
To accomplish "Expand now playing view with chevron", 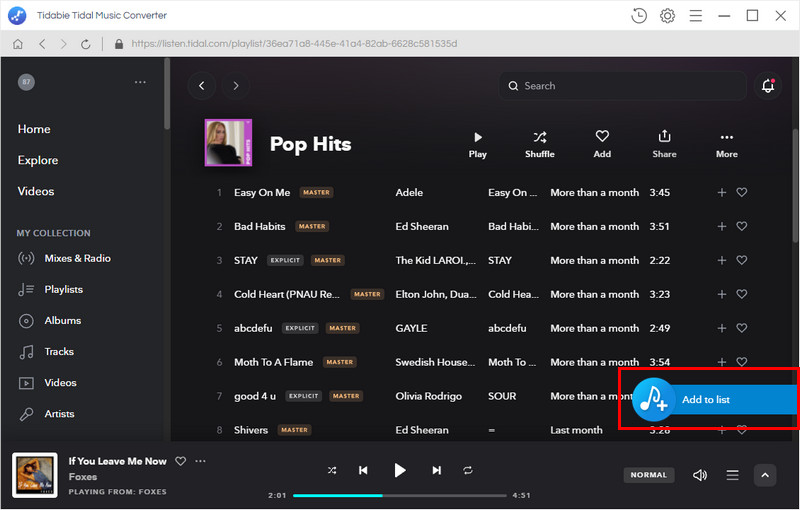I will pos(765,475).
